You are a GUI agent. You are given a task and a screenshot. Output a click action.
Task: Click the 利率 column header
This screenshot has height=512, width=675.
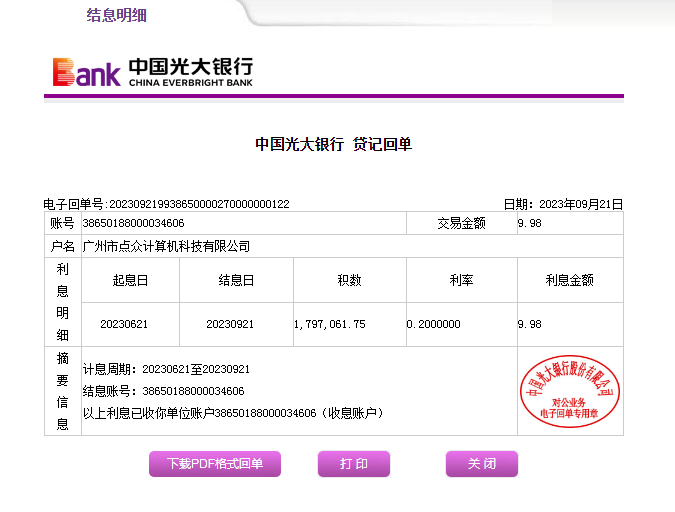(x=461, y=280)
